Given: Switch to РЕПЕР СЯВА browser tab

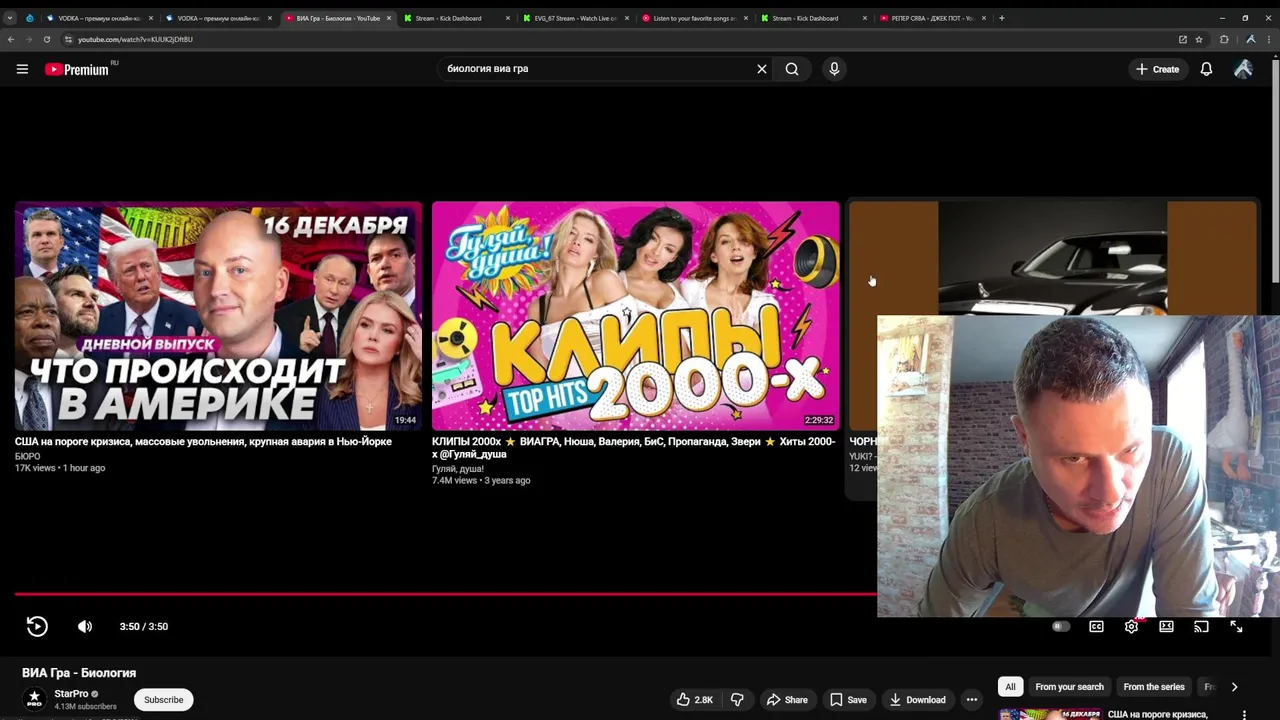Looking at the screenshot, I should click(x=932, y=18).
